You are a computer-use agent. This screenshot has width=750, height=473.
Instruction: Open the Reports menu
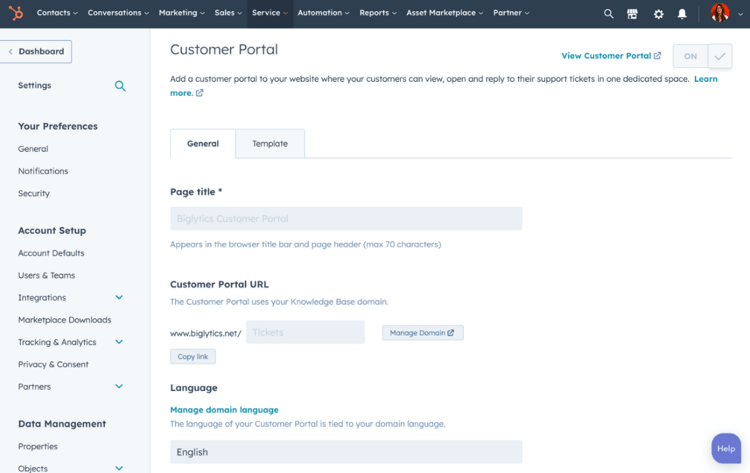coord(378,13)
